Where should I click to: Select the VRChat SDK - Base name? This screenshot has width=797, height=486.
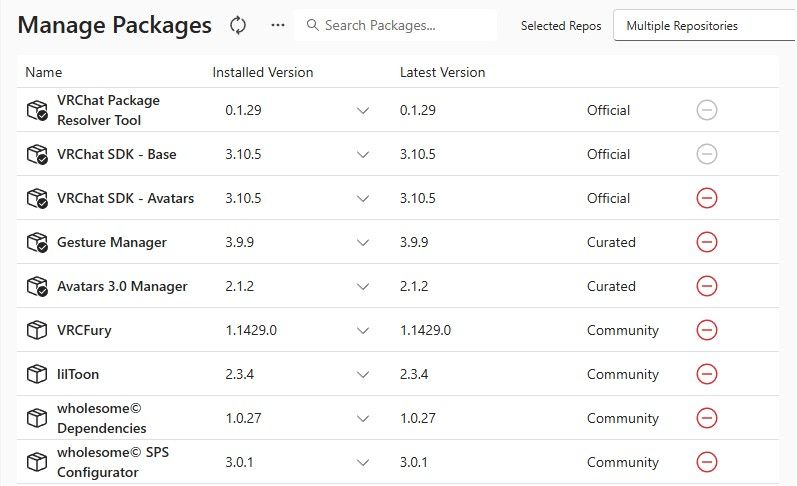pos(116,154)
